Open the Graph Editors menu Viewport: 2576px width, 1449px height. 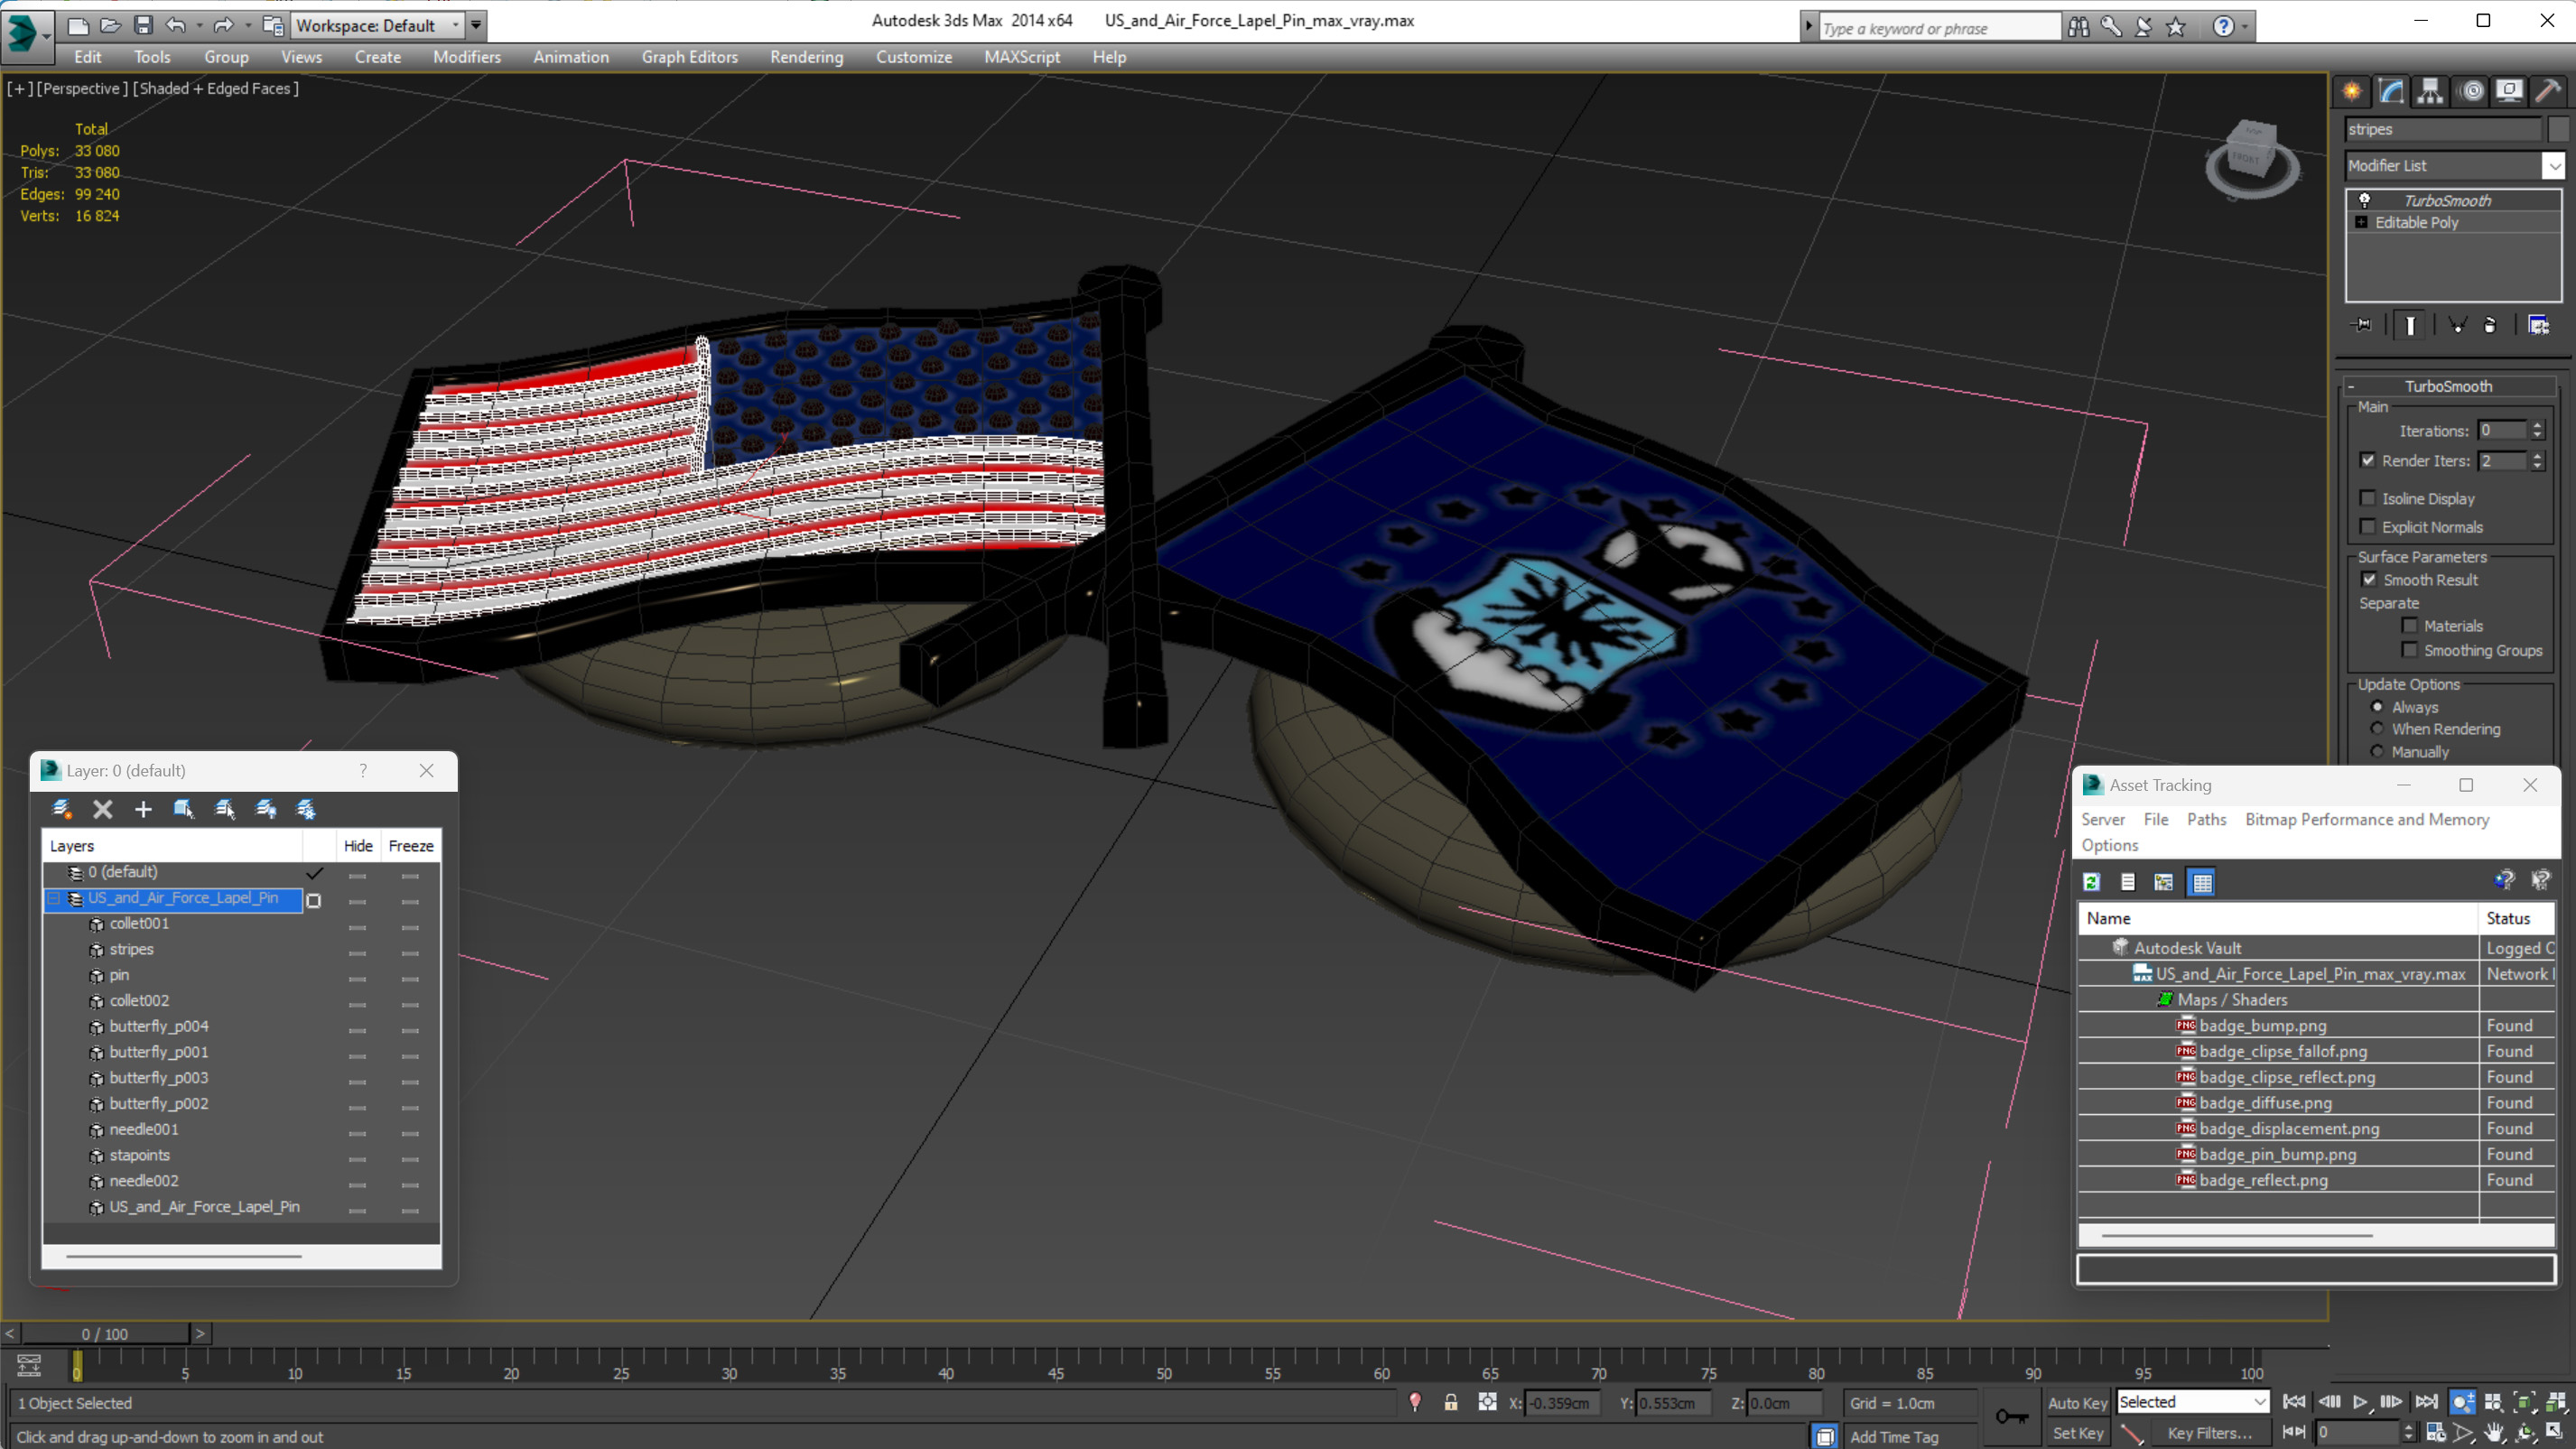point(689,57)
